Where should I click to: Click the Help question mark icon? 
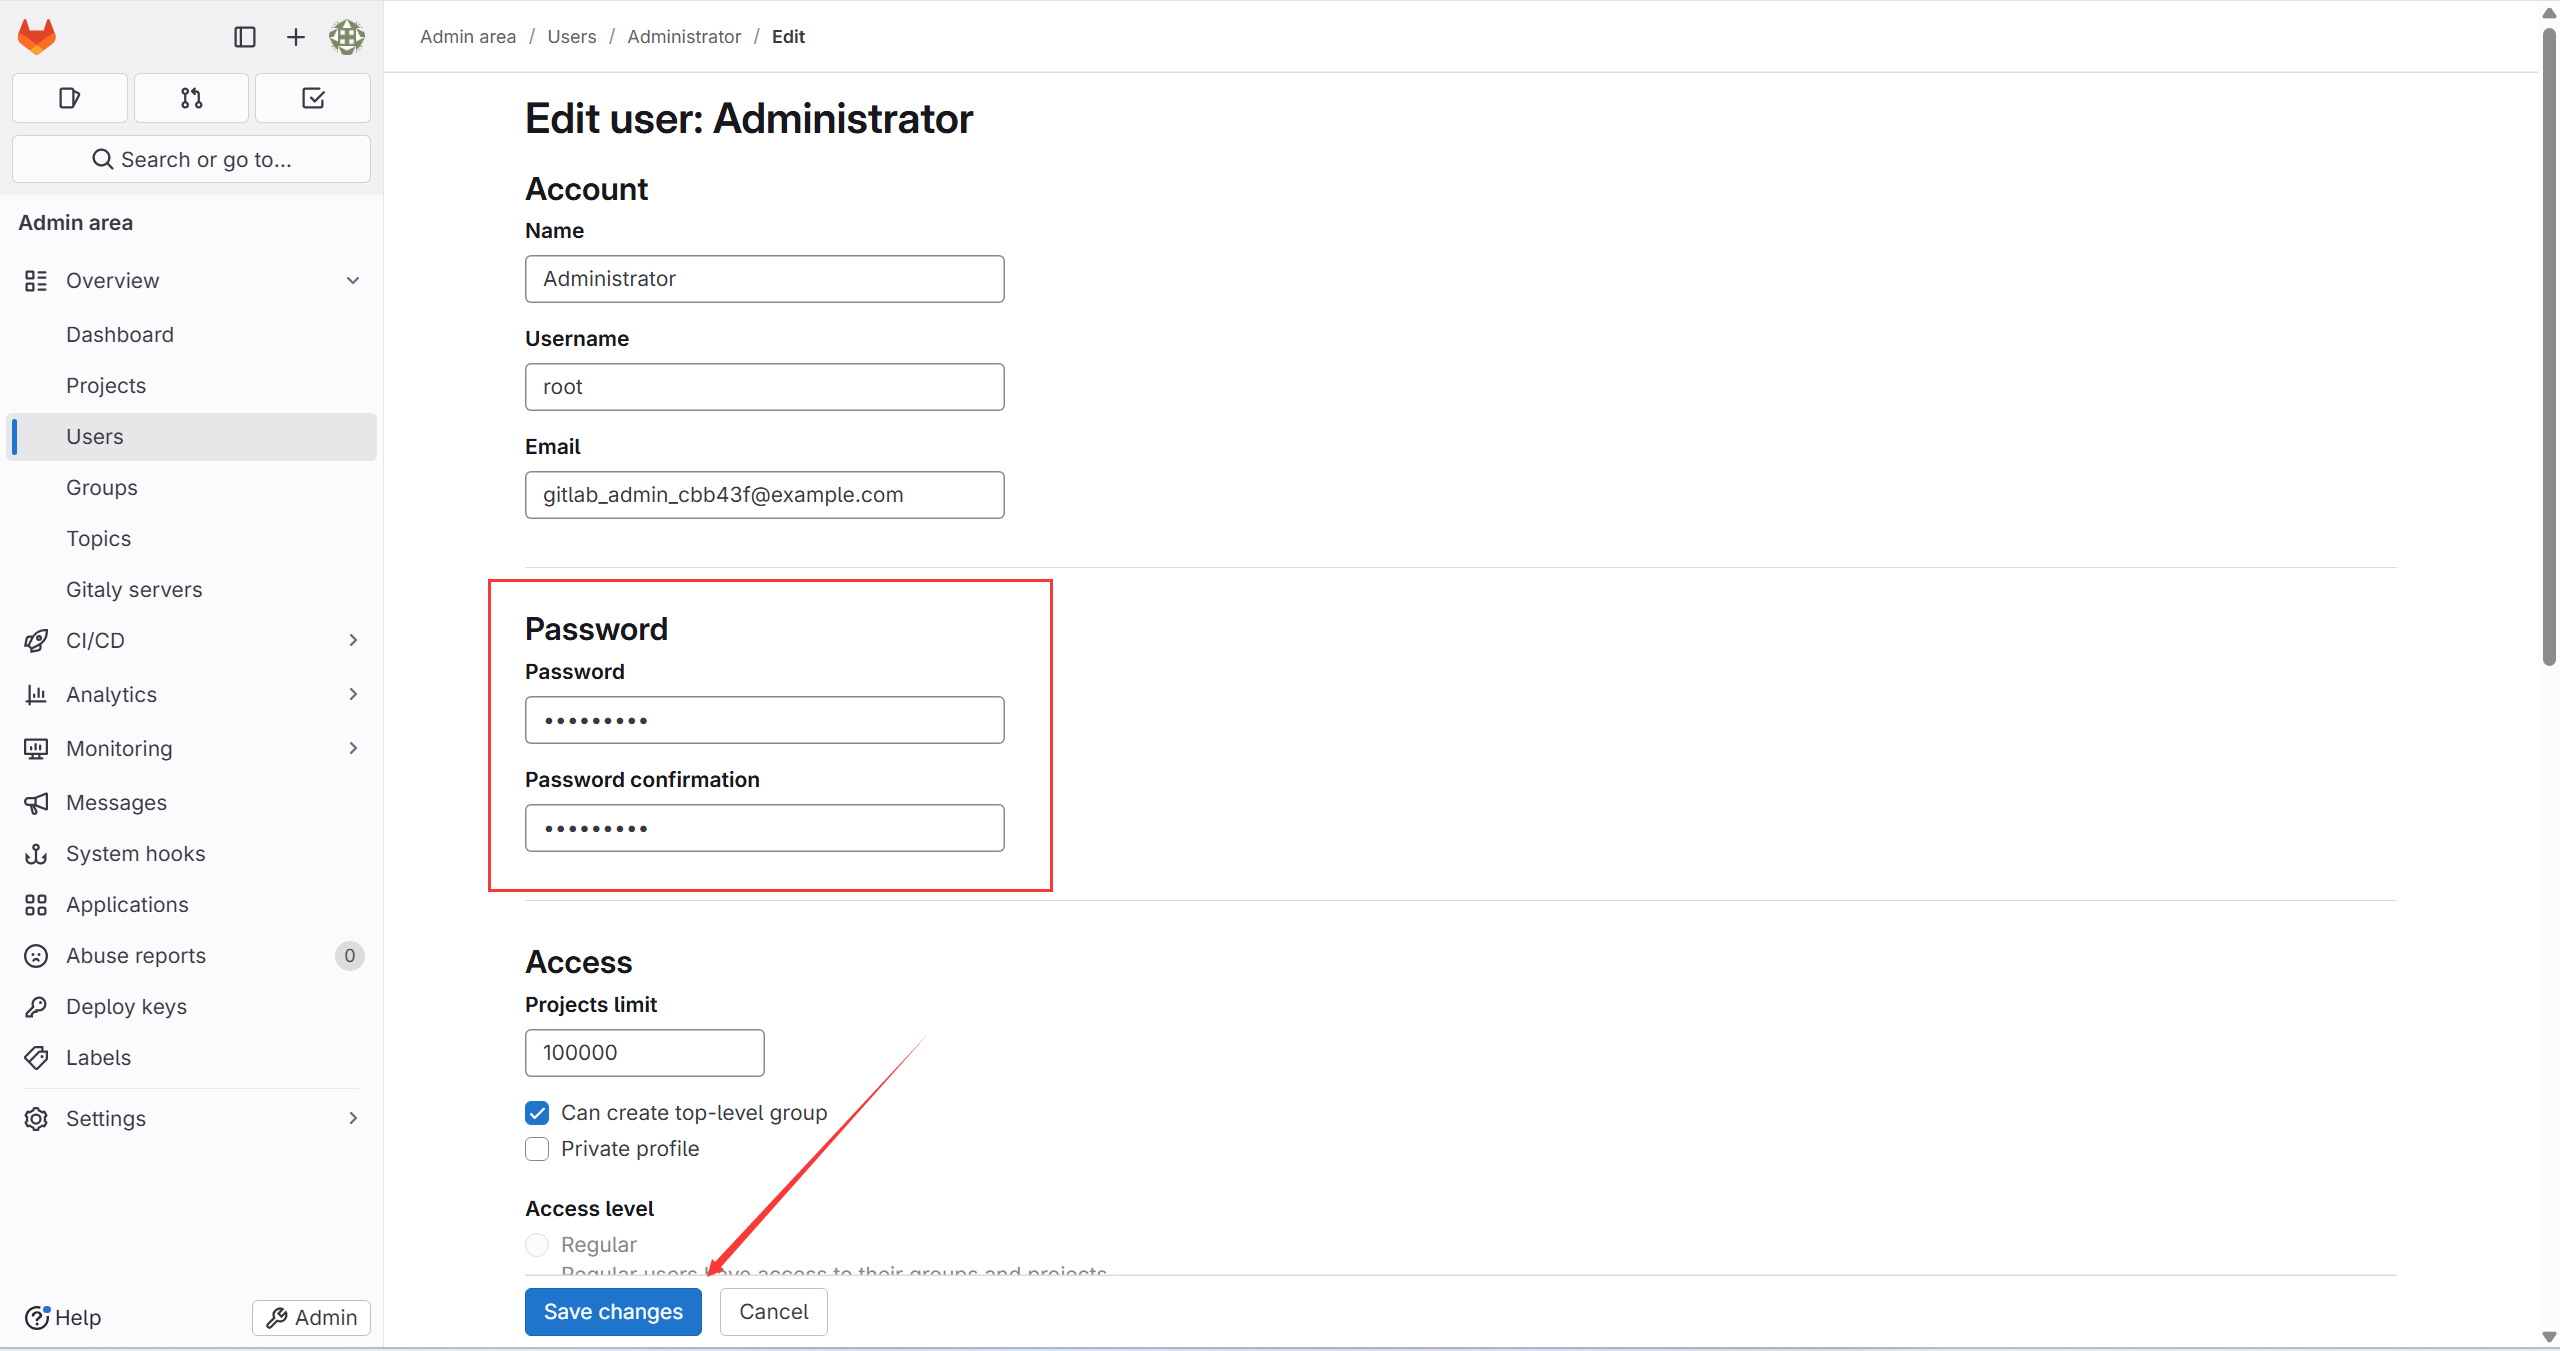tap(37, 1317)
